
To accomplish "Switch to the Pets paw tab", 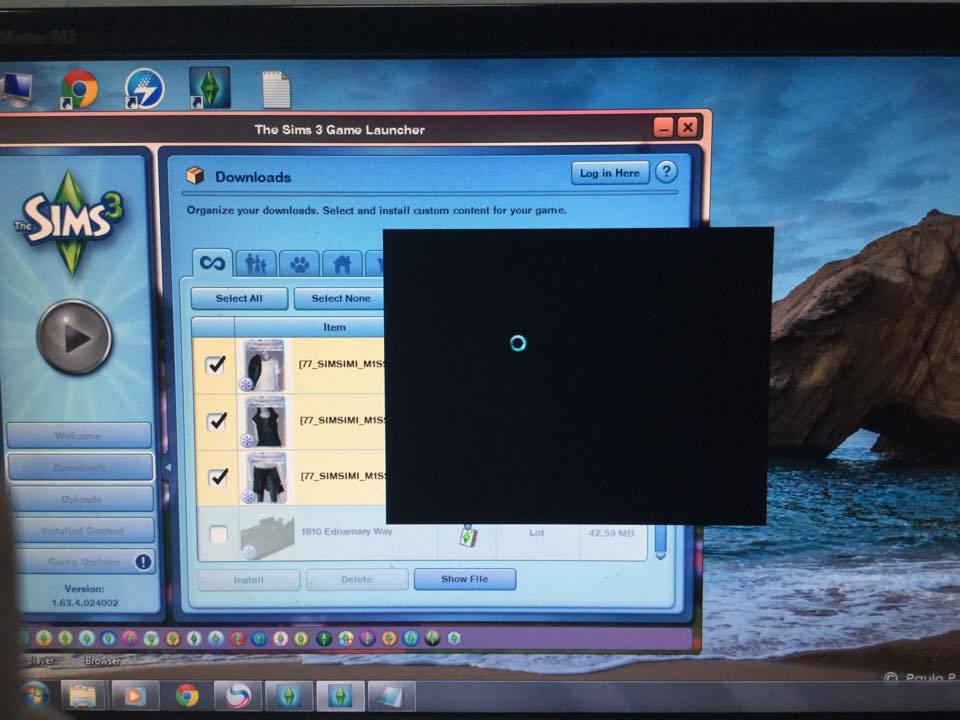I will pos(299,264).
